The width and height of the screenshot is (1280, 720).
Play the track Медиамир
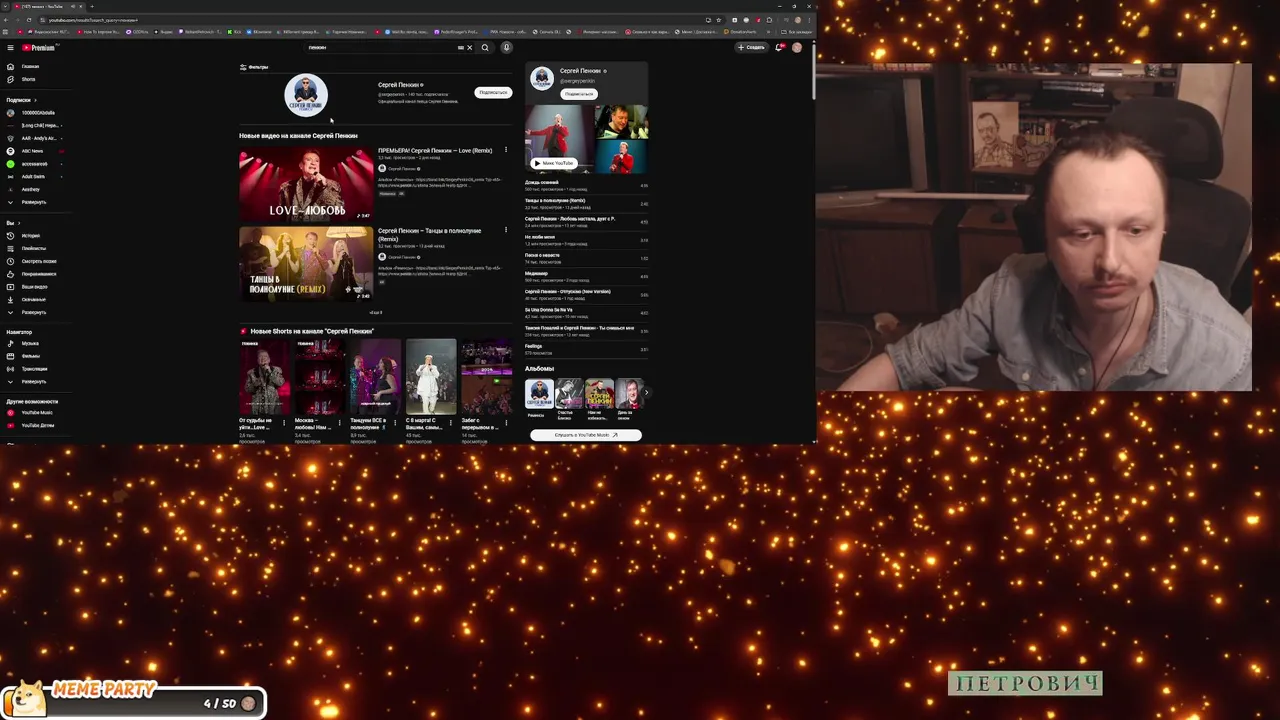point(586,276)
